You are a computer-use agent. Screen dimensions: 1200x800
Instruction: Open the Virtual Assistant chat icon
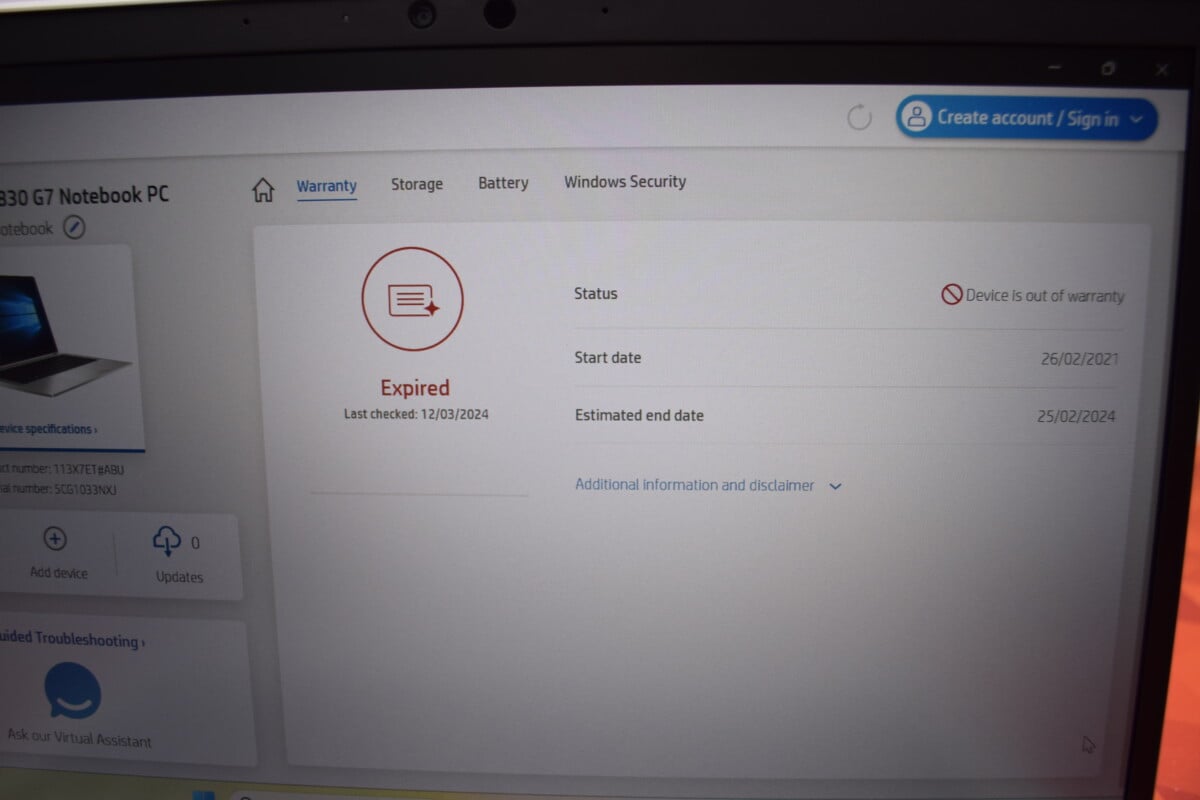click(x=72, y=692)
